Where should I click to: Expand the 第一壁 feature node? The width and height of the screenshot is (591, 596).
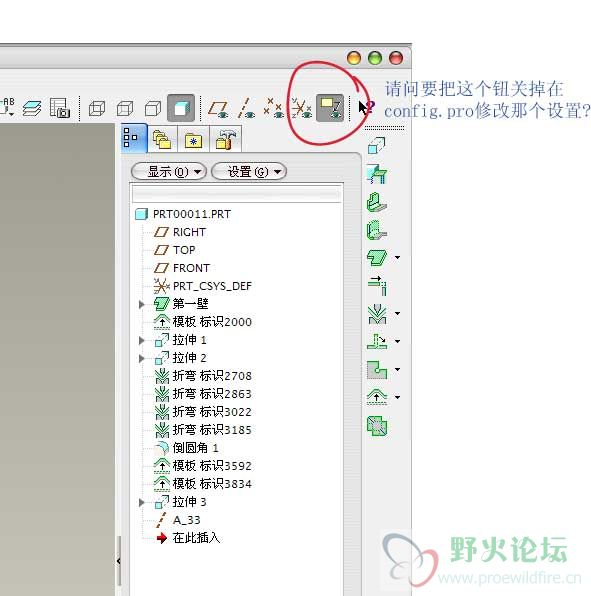tap(142, 304)
